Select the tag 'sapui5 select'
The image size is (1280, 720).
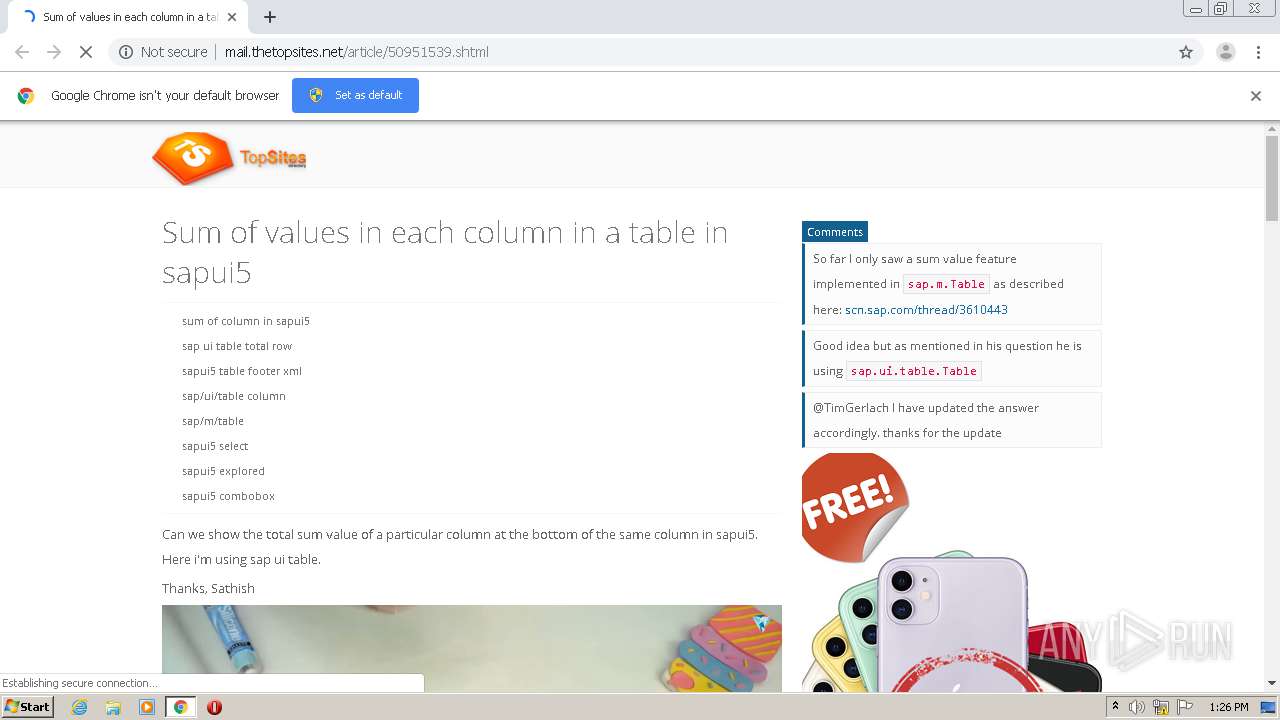pyautogui.click(x=215, y=446)
